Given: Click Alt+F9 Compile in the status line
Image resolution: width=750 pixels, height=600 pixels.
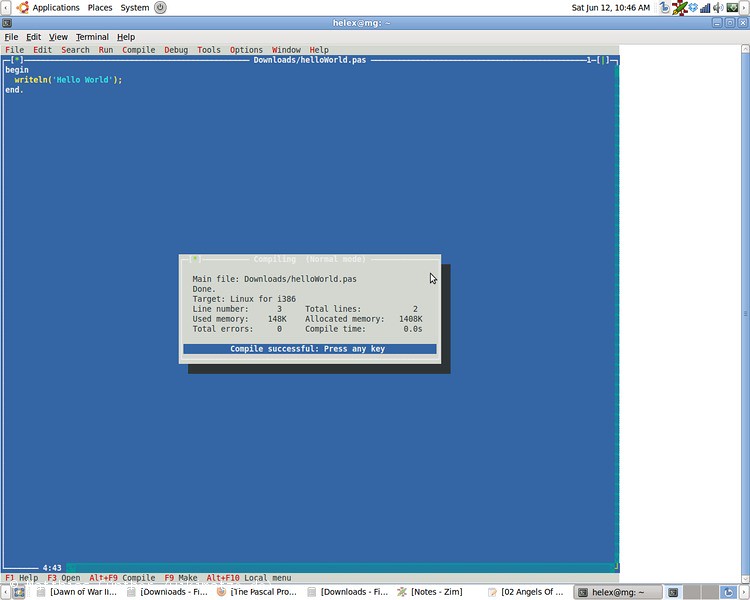Looking at the screenshot, I should (122, 578).
